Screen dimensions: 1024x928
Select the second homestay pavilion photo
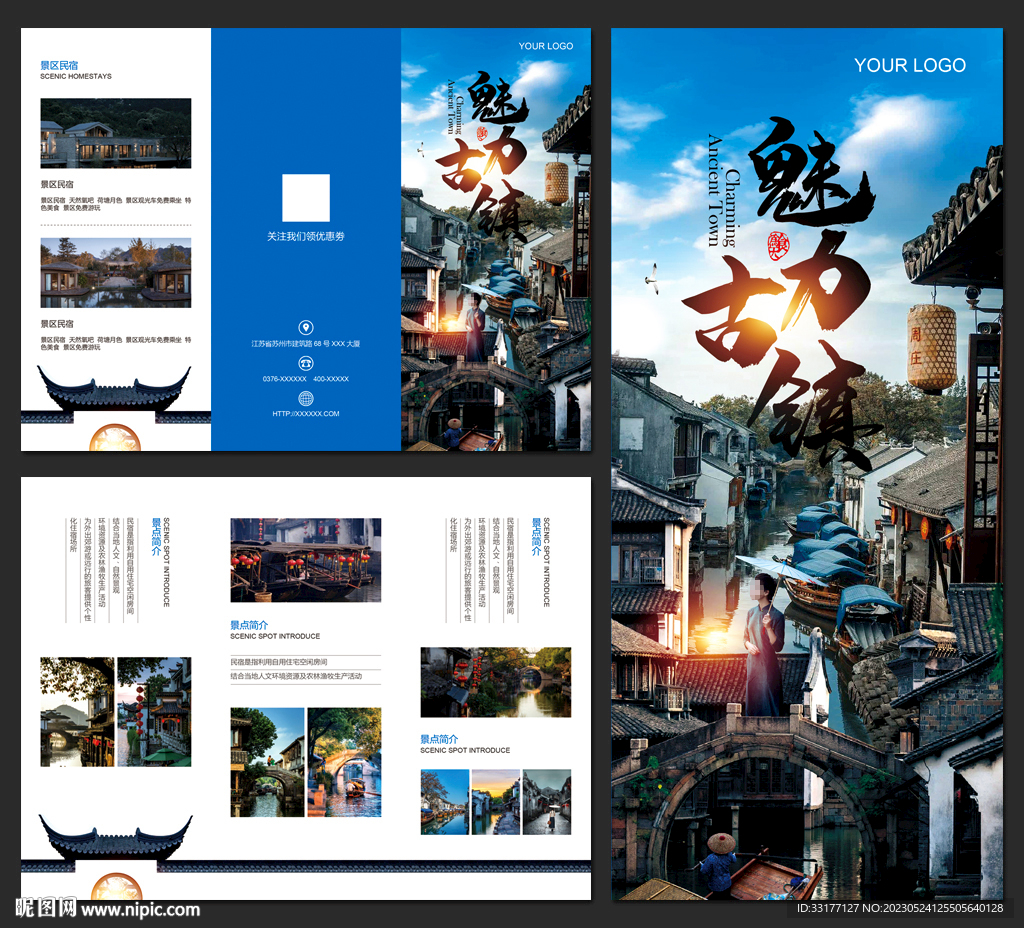coord(115,272)
